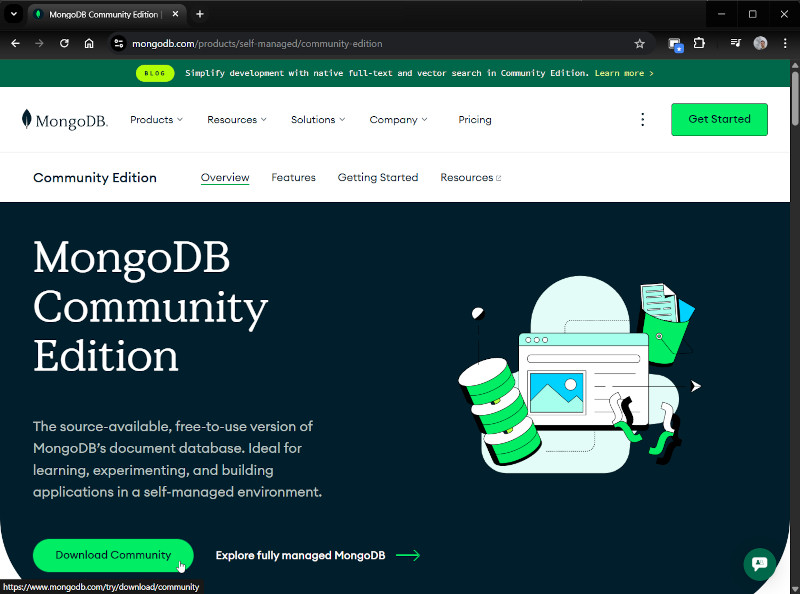Image resolution: width=800 pixels, height=594 pixels.
Task: Open the browser extensions puzzle icon
Action: pos(699,44)
